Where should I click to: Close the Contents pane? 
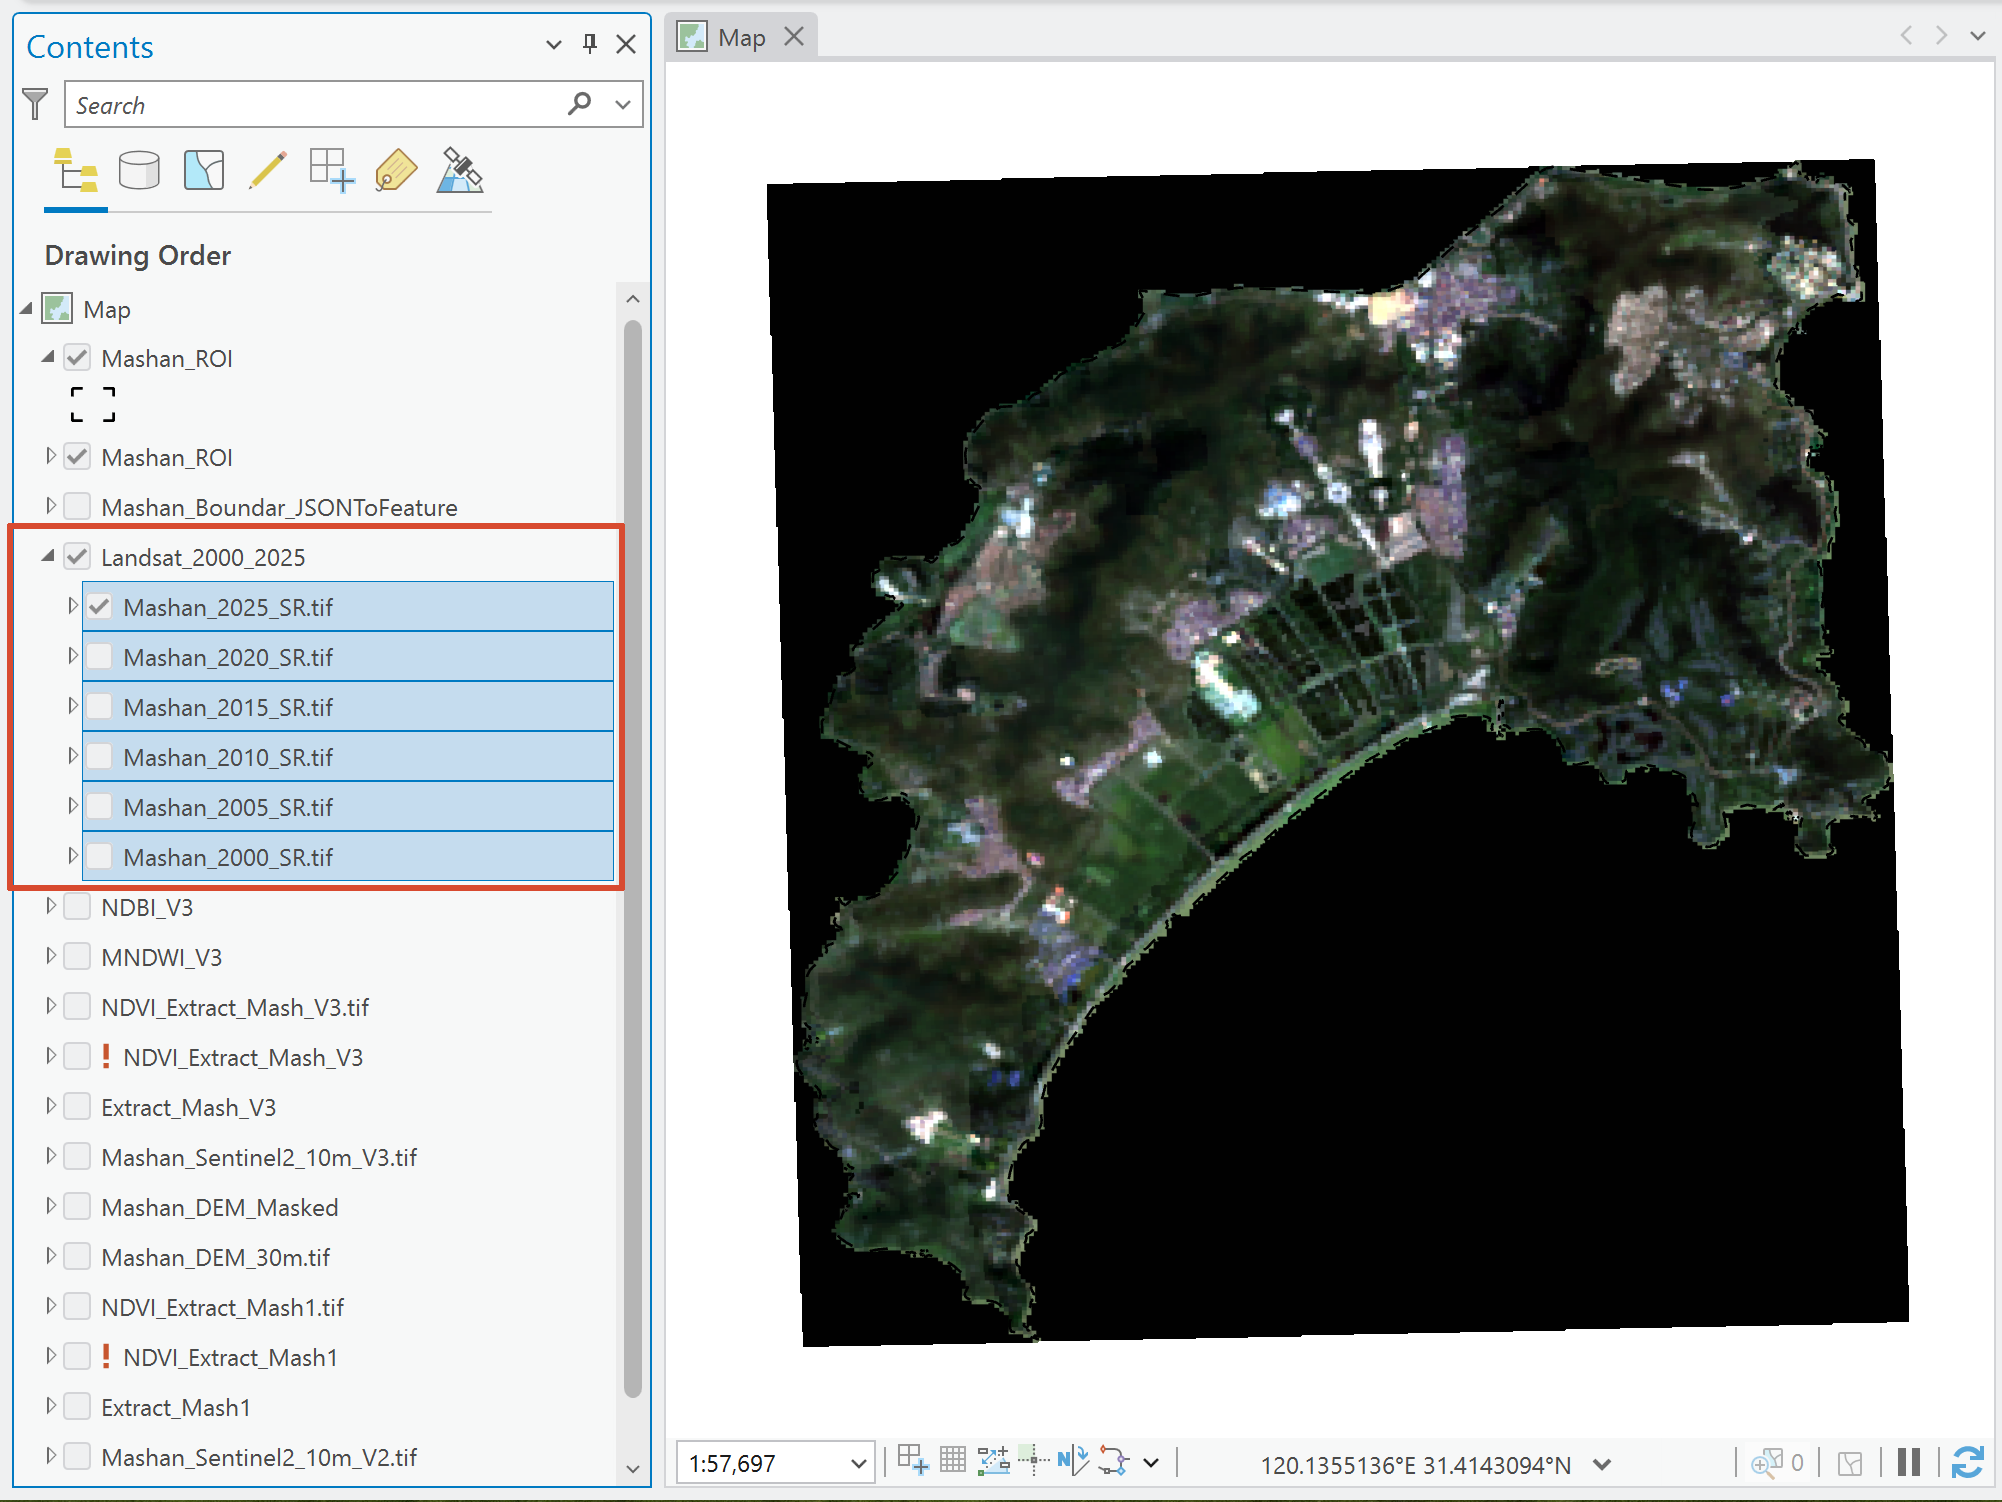pos(626,44)
